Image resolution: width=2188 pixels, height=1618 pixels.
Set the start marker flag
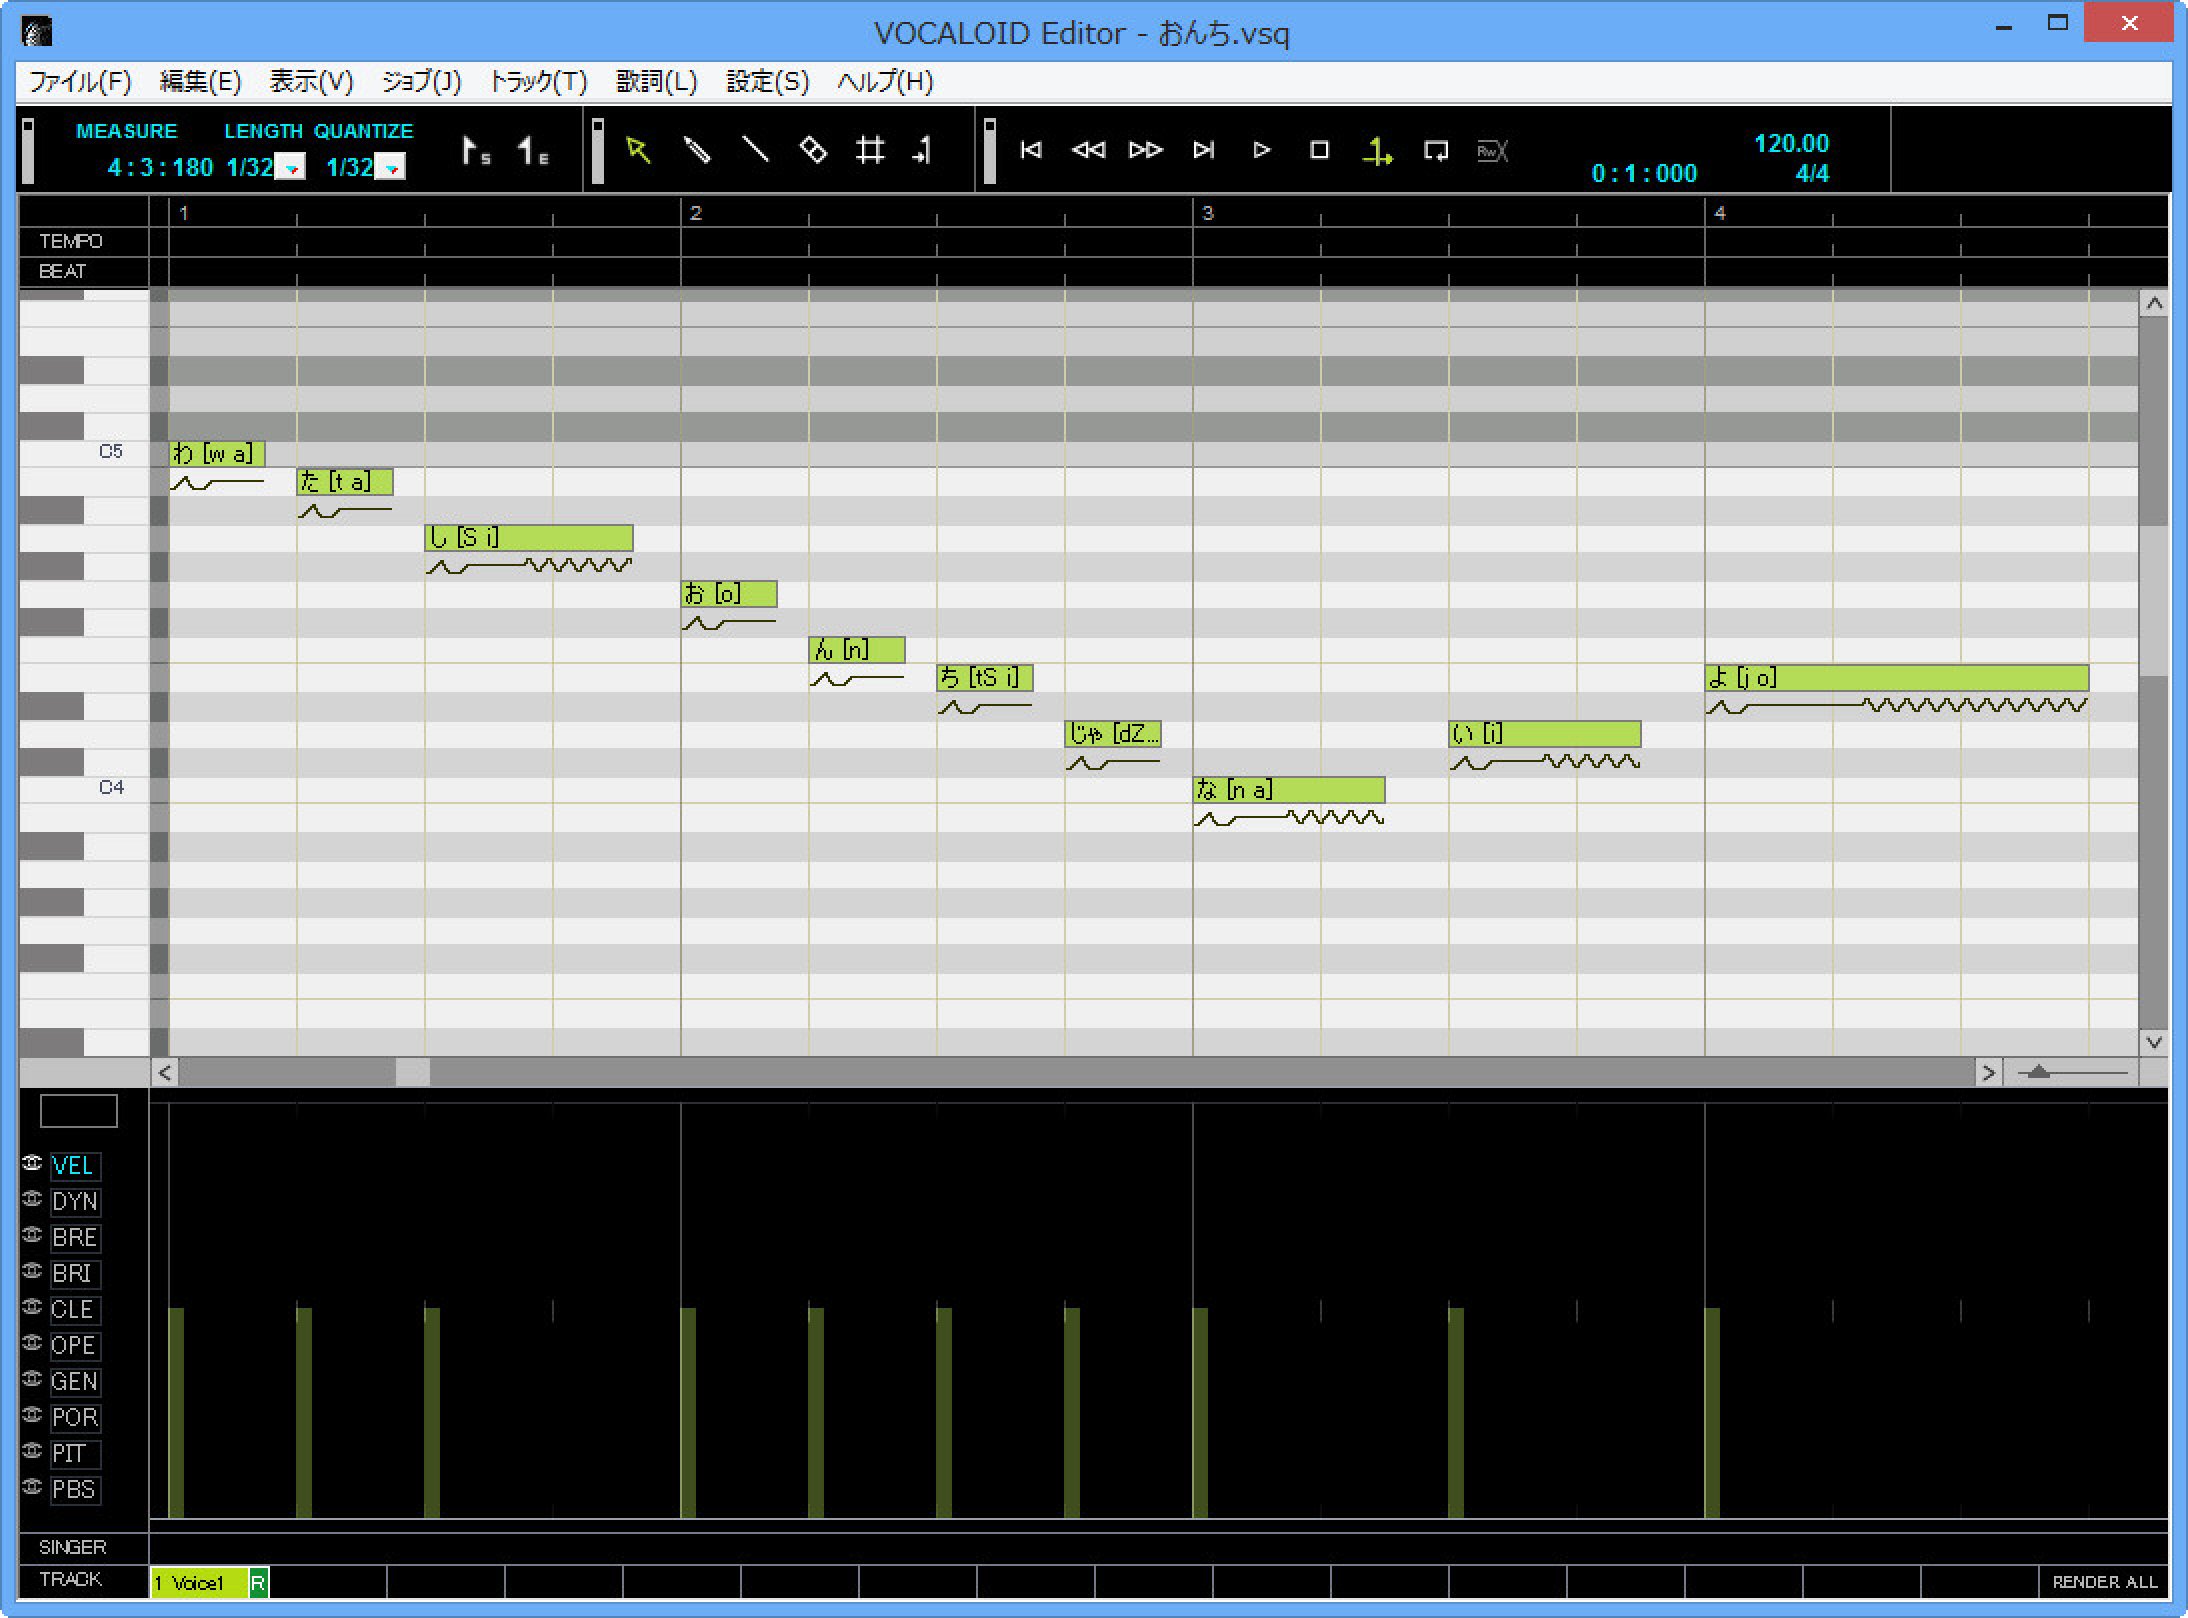tap(475, 151)
